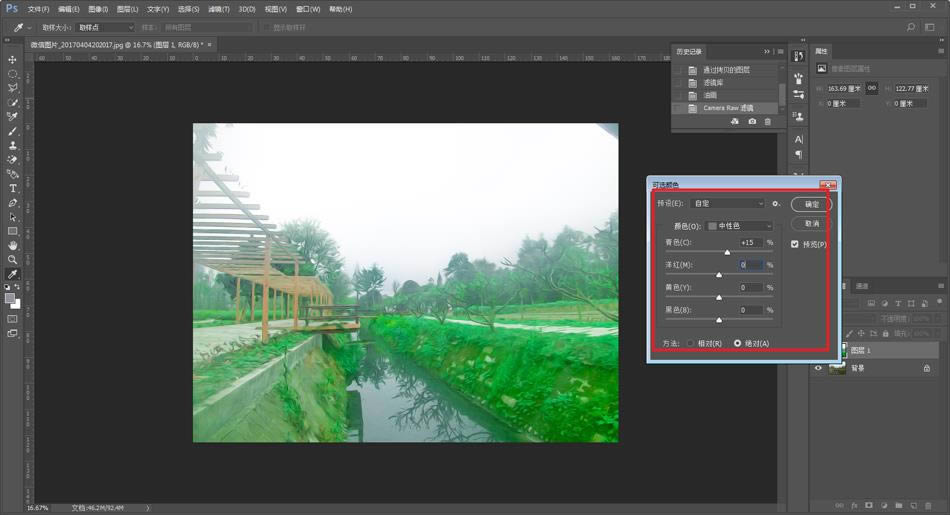This screenshot has height=515, width=950.
Task: Click the trash icon in History panel
Action: click(768, 121)
